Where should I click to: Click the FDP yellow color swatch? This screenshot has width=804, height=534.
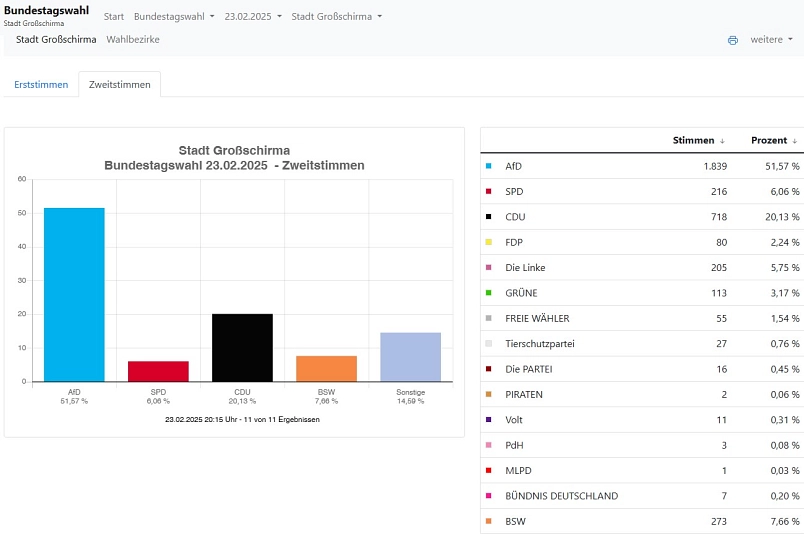pyautogui.click(x=489, y=242)
